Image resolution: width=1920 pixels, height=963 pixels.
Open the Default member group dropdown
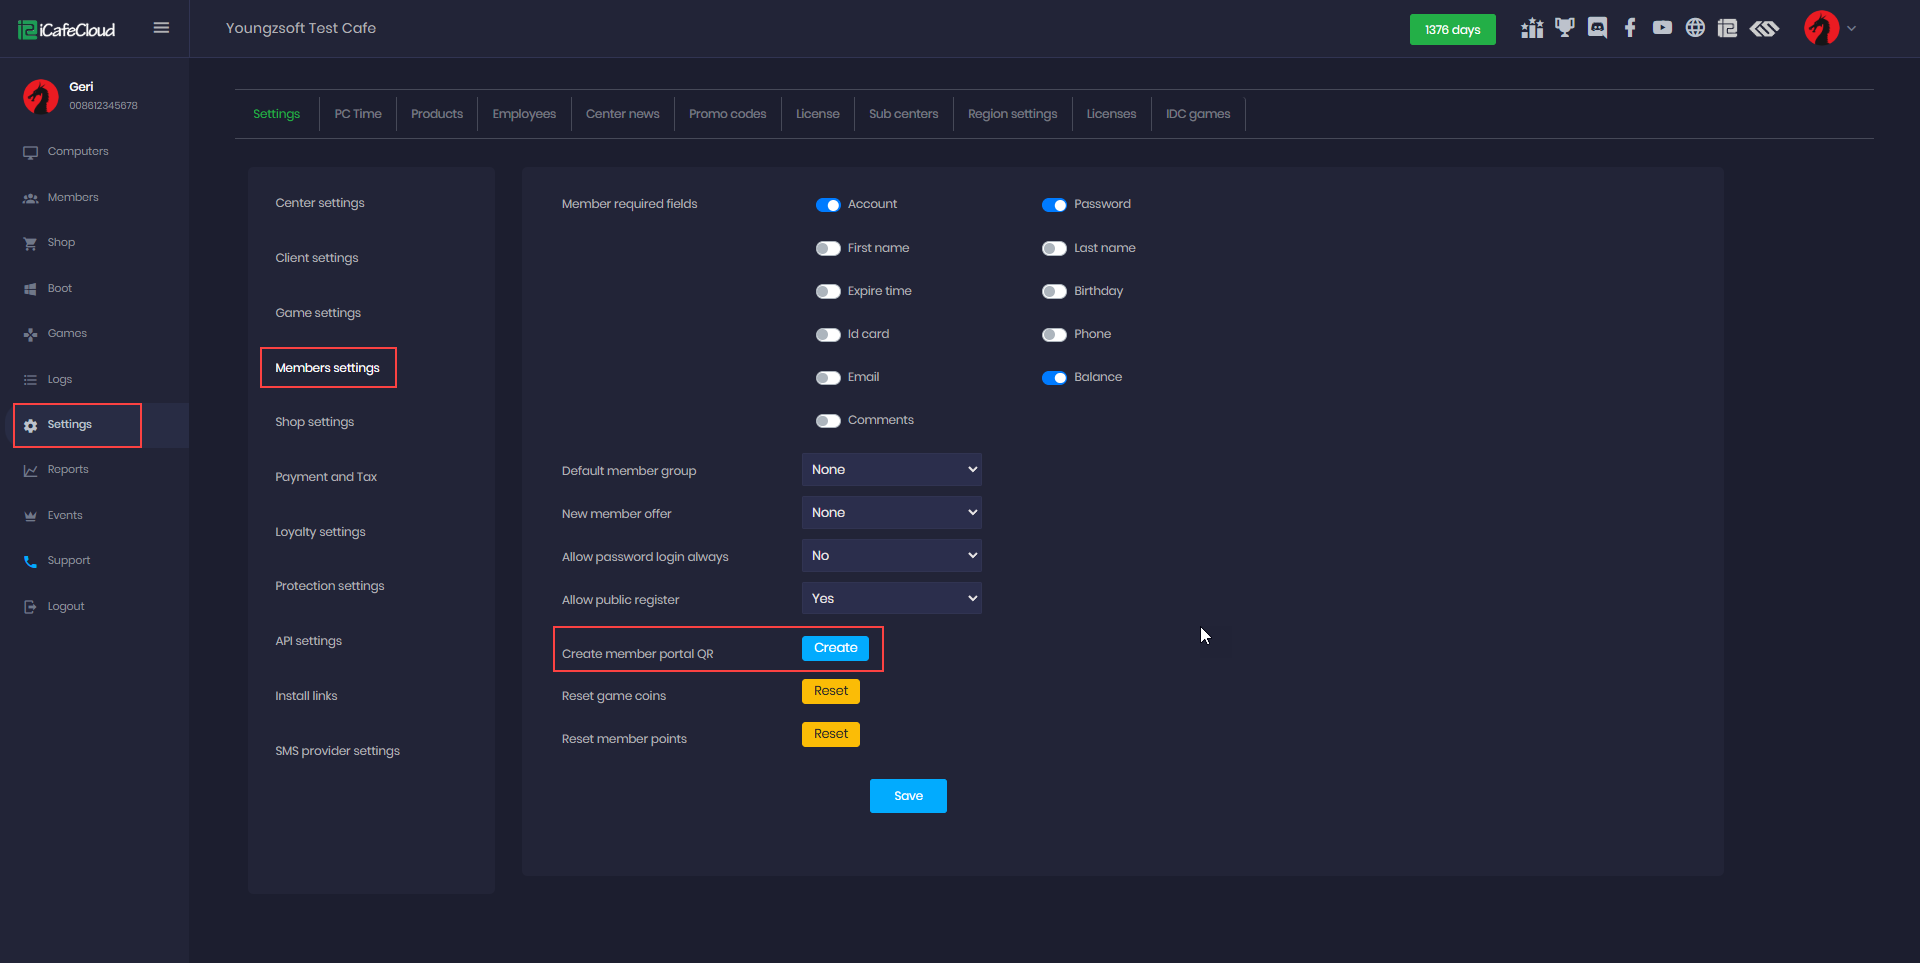coord(891,470)
